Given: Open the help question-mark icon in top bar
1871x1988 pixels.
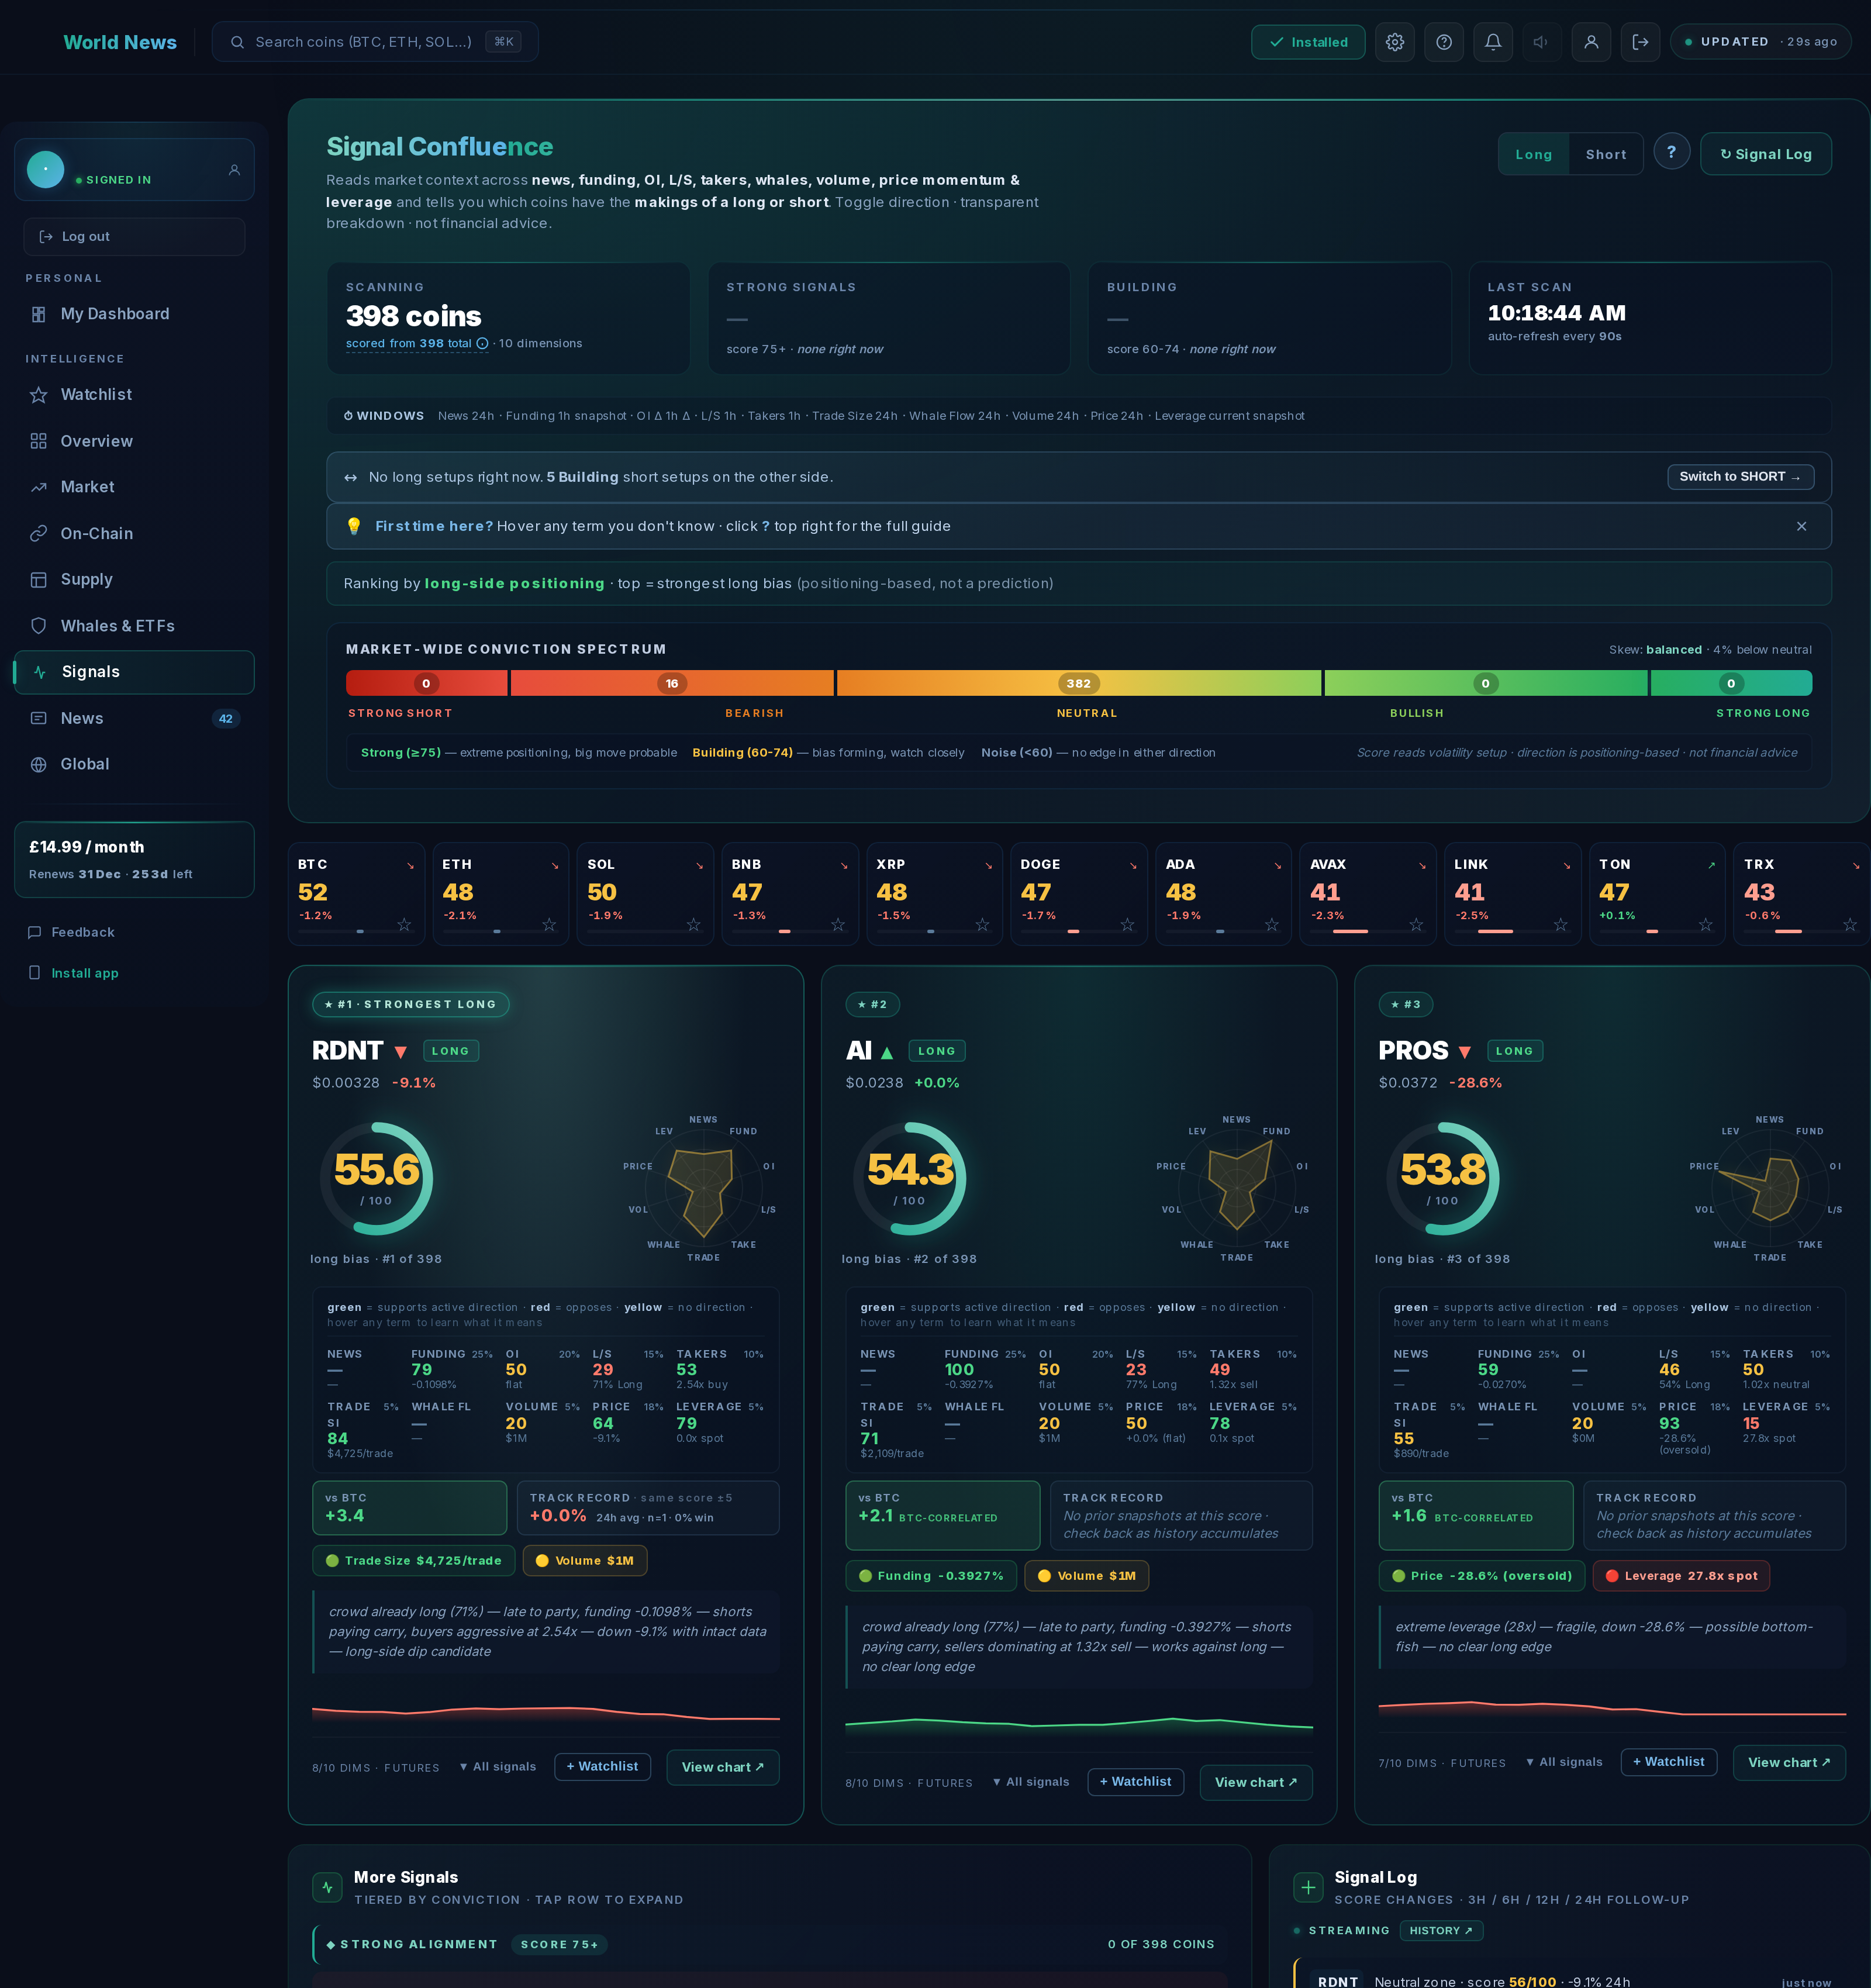Looking at the screenshot, I should (x=1444, y=42).
